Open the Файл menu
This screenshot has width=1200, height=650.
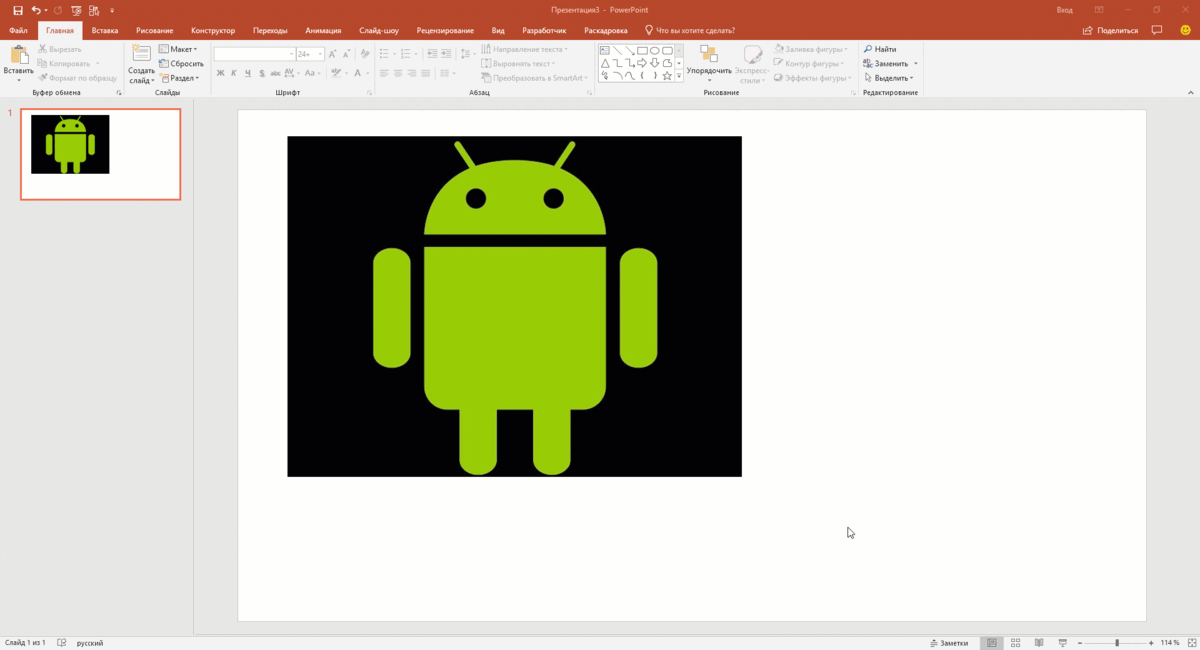click(x=18, y=30)
